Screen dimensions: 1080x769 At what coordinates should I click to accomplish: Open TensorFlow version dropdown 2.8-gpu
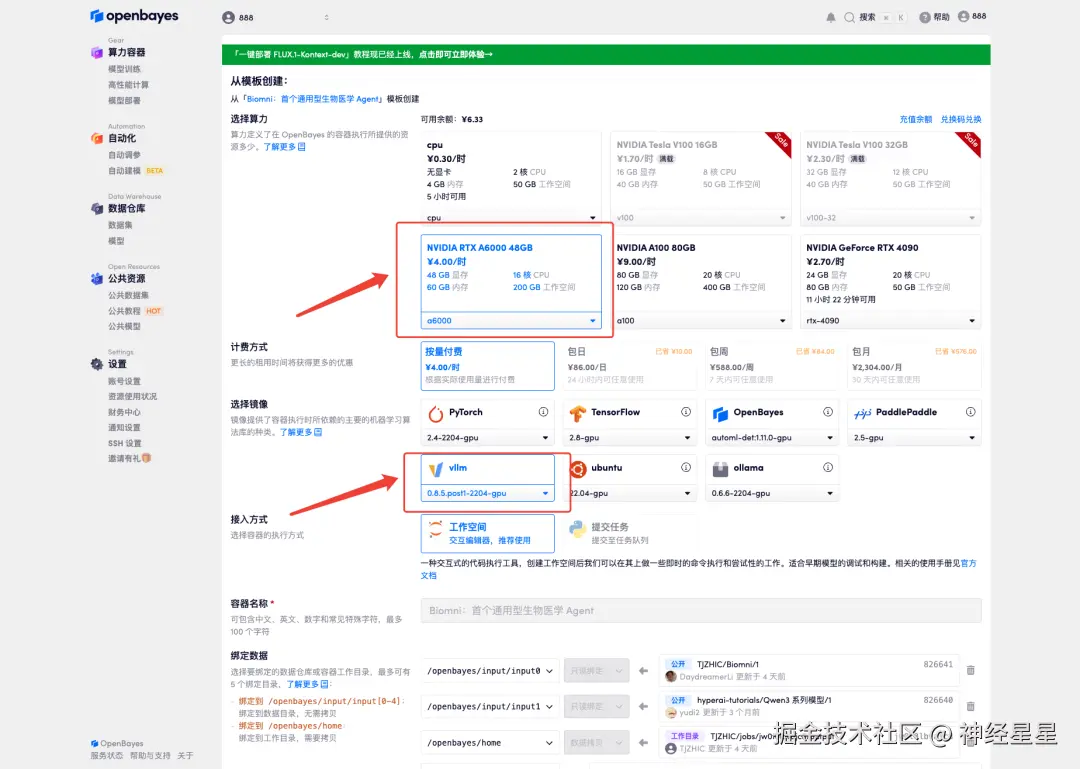pos(630,438)
